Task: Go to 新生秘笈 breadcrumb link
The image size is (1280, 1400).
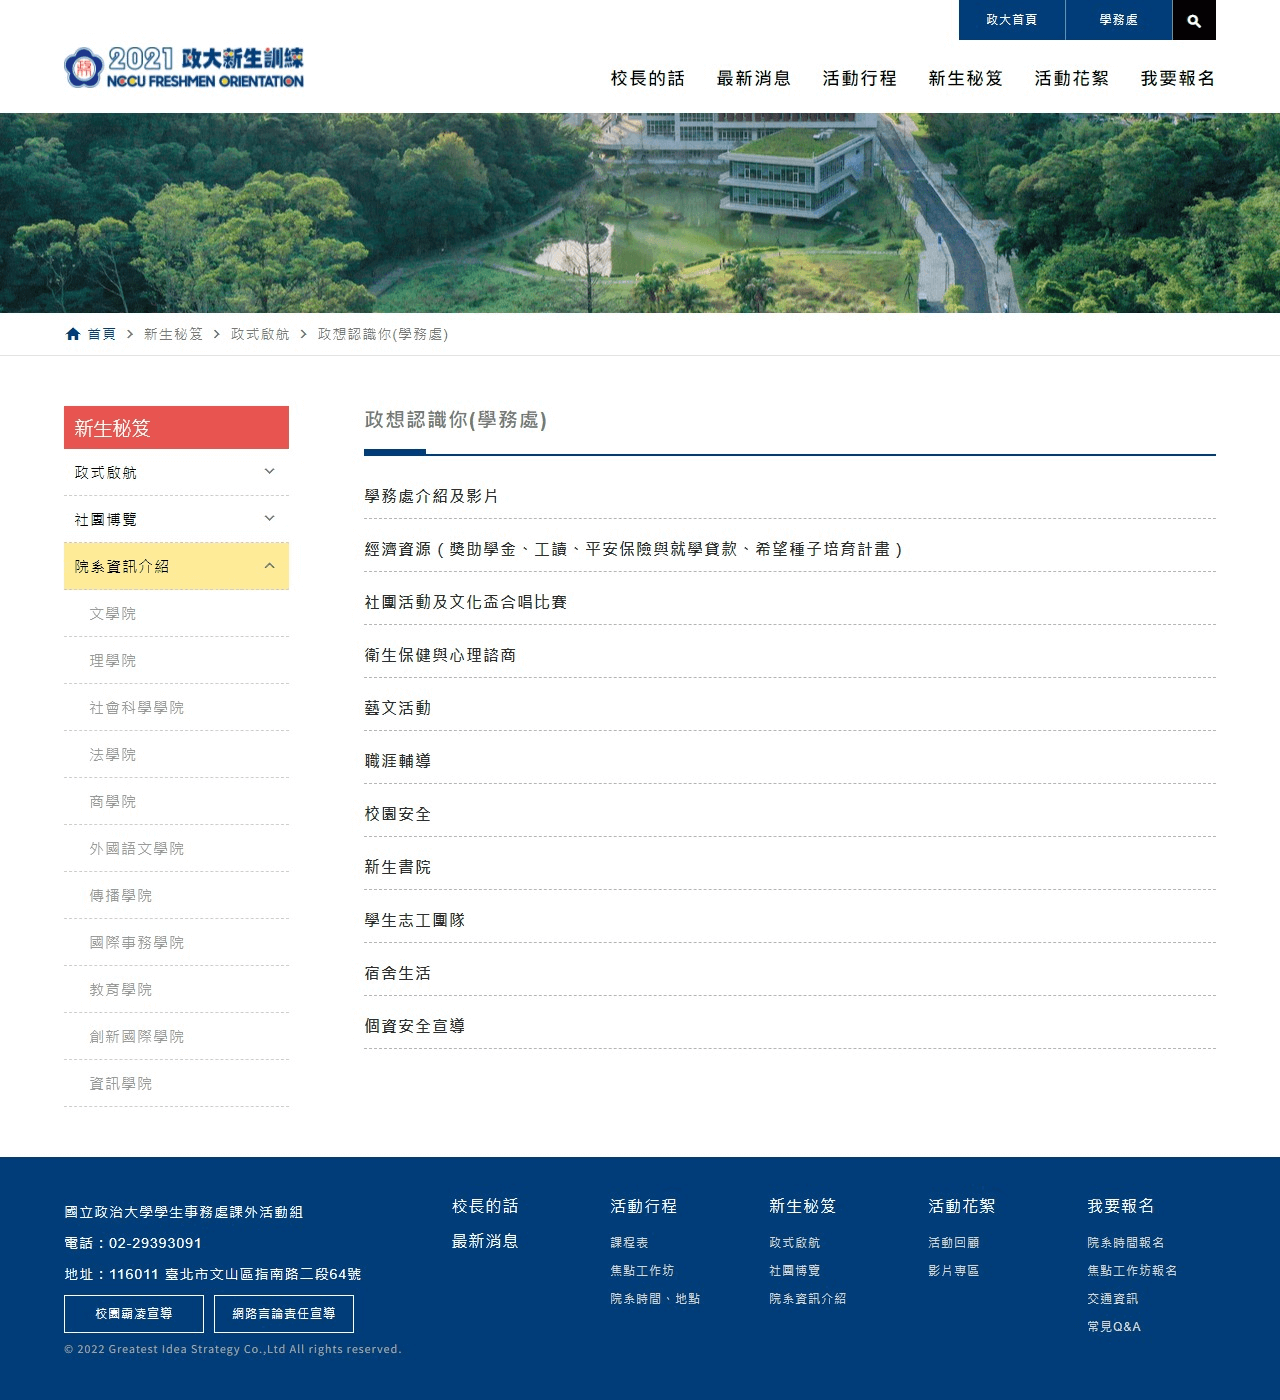Action: click(x=173, y=334)
